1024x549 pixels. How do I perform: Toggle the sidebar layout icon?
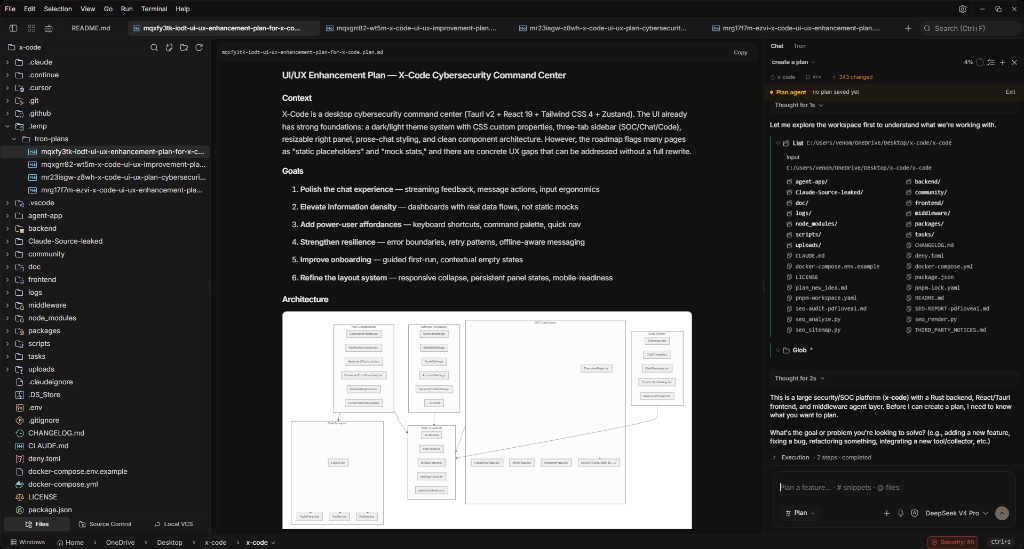coord(13,28)
